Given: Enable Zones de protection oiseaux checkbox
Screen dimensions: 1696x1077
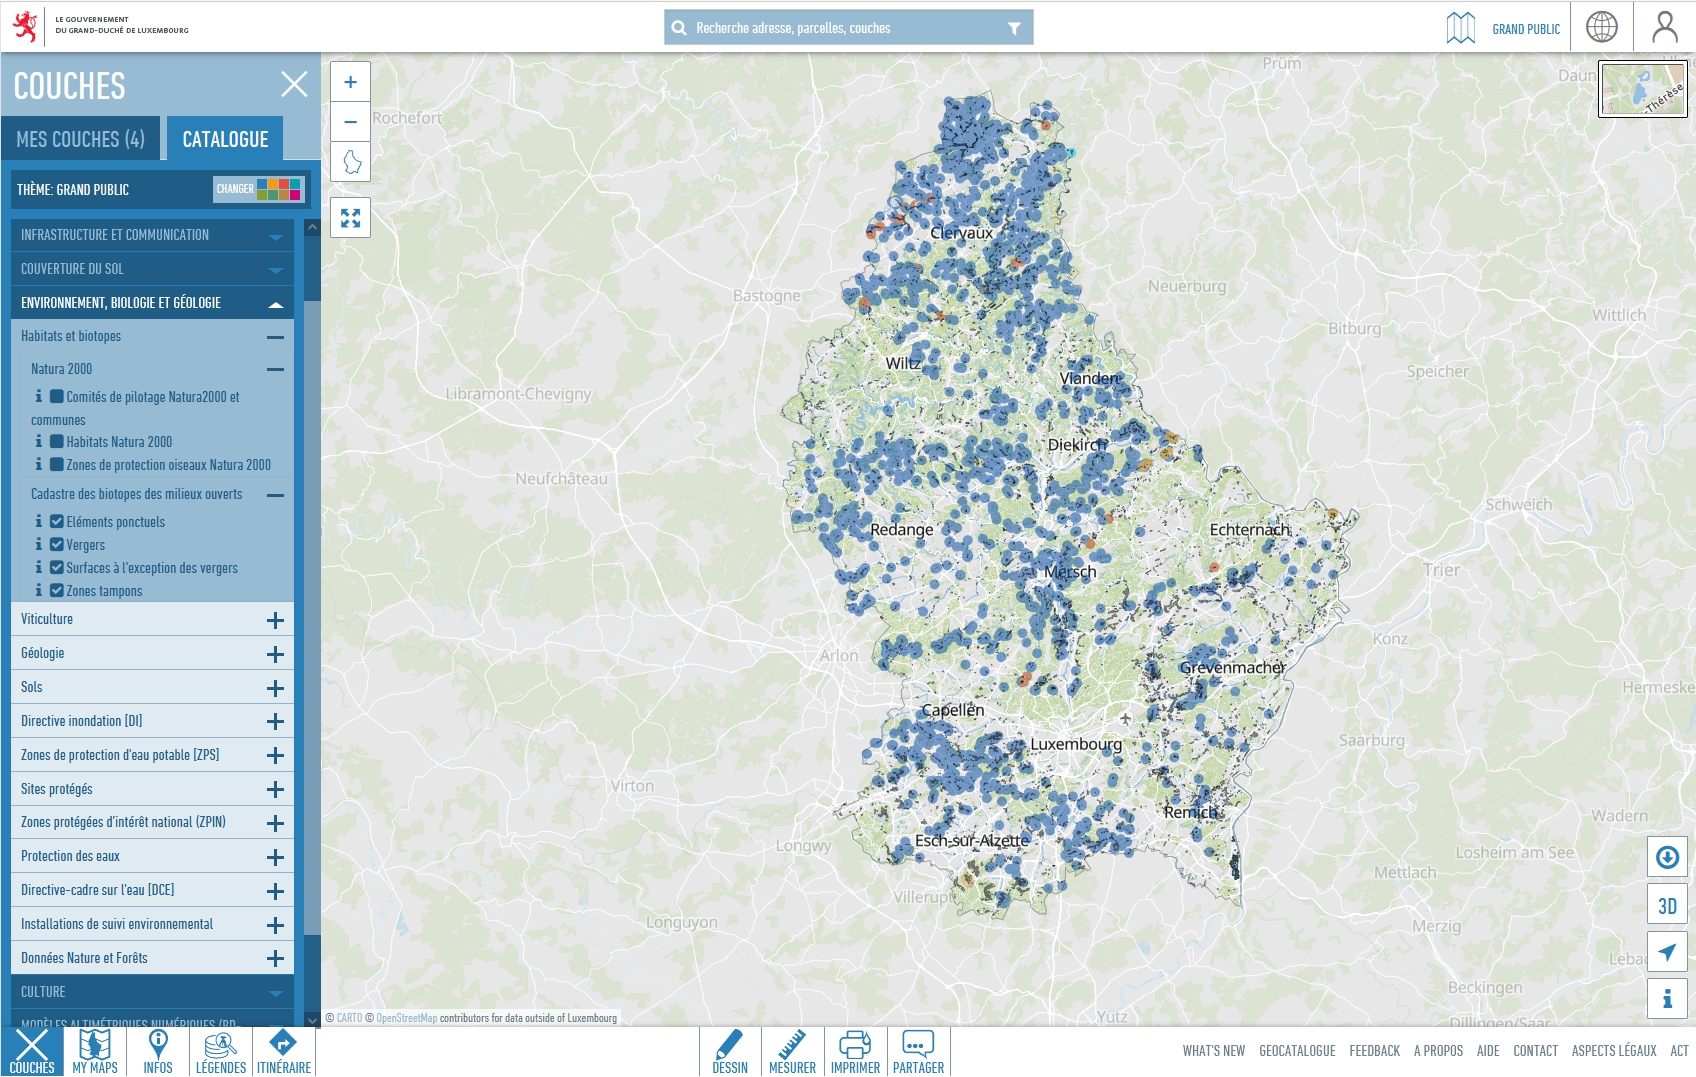Looking at the screenshot, I should (57, 464).
